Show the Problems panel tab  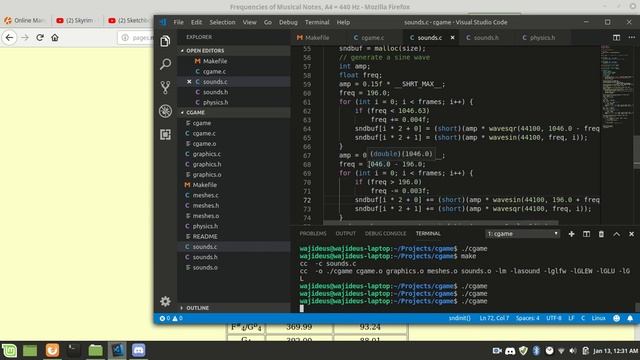313,234
